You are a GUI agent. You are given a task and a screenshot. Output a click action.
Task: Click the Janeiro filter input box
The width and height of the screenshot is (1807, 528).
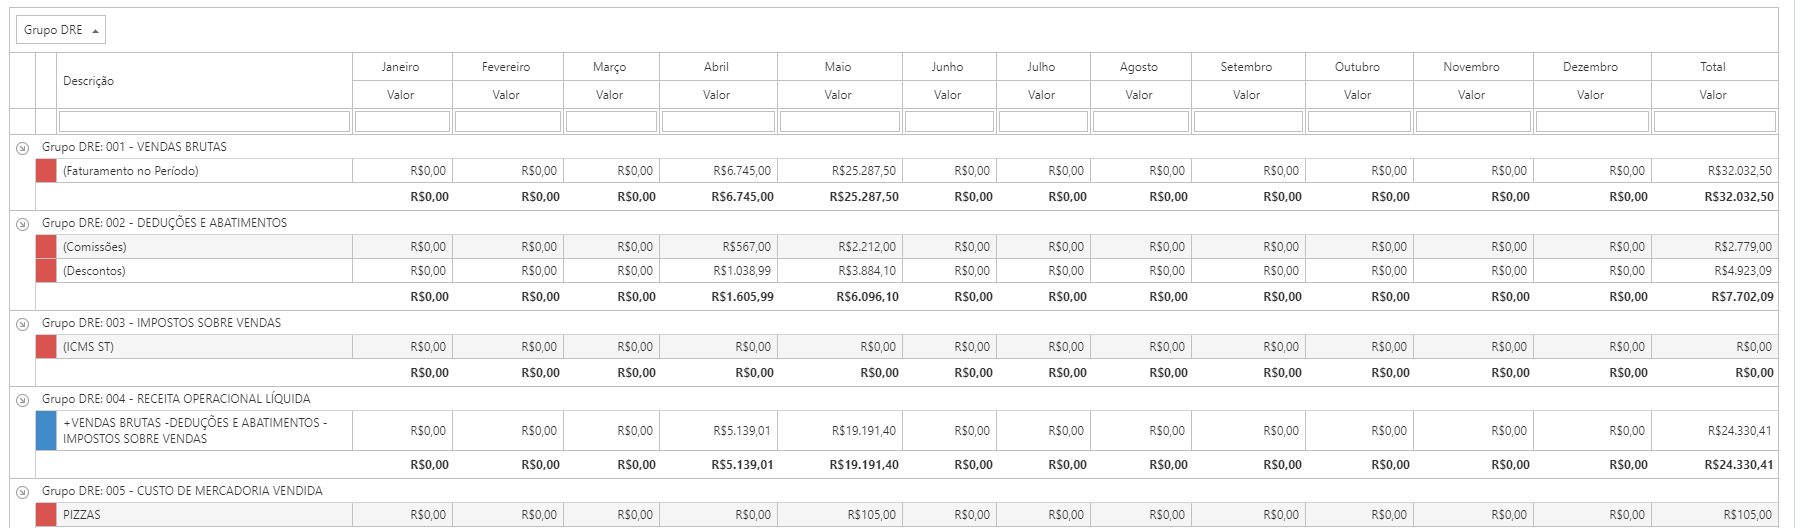pyautogui.click(x=402, y=122)
